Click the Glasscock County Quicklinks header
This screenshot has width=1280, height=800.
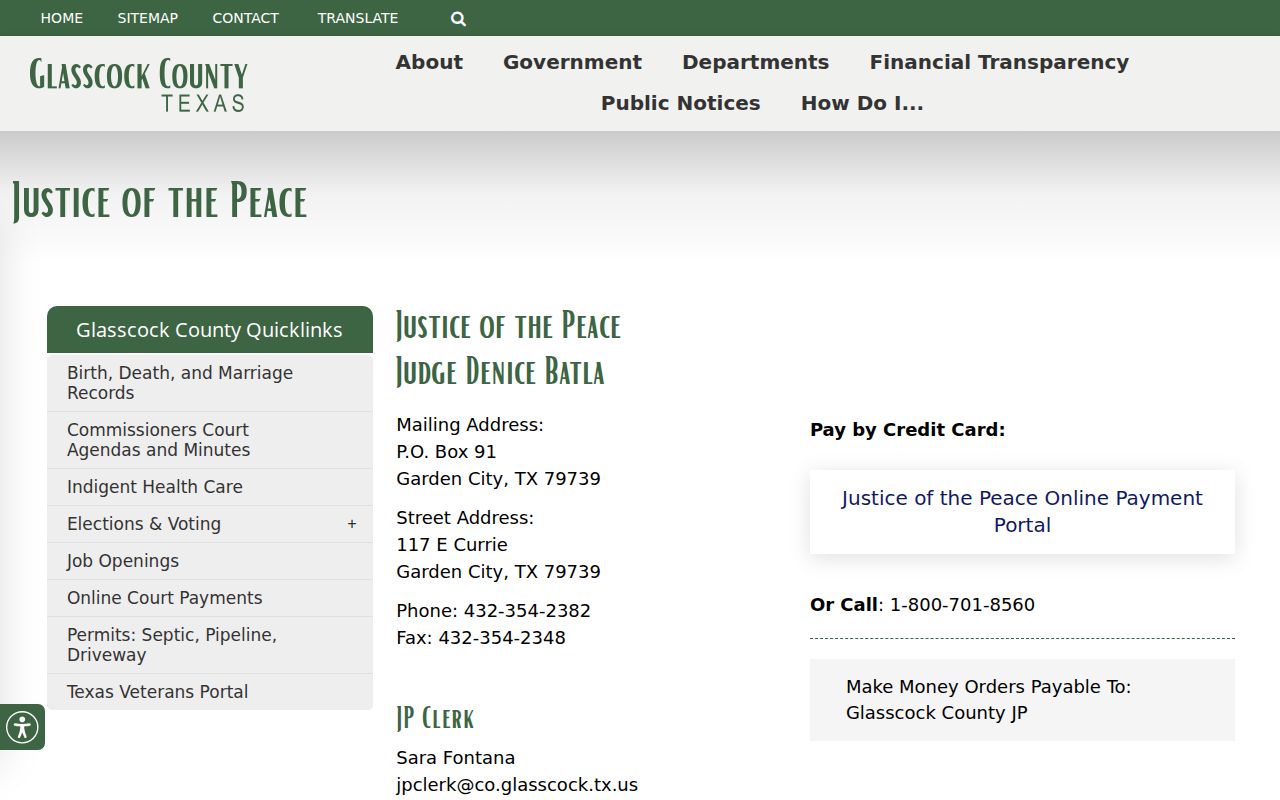210,330
